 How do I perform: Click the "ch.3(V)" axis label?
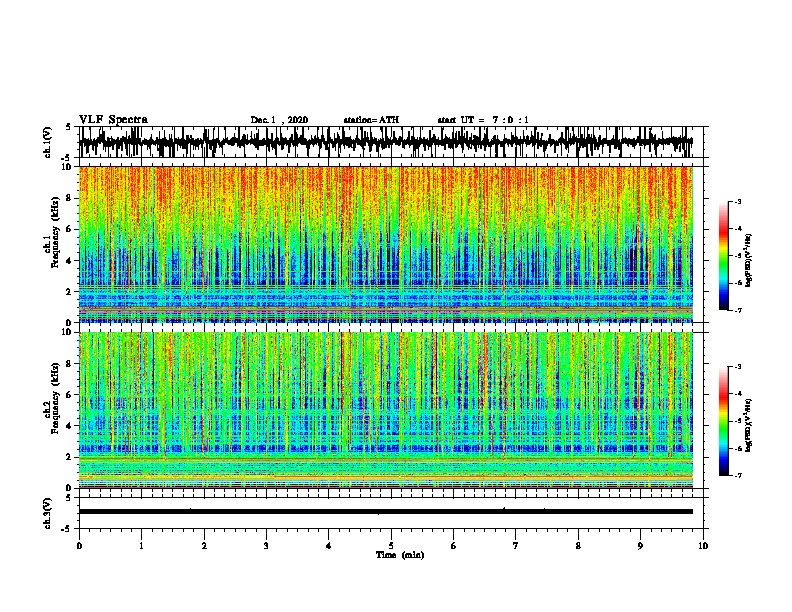[x=48, y=513]
